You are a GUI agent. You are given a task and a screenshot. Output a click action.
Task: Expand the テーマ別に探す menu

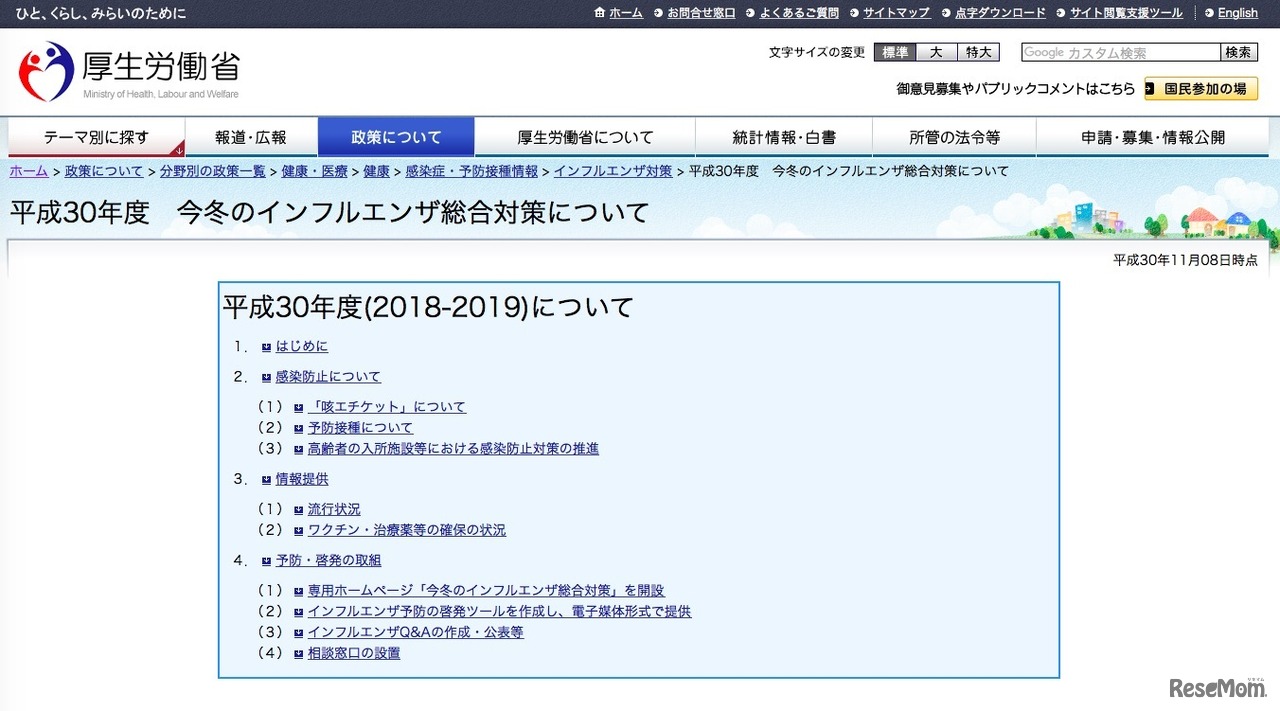(96, 138)
